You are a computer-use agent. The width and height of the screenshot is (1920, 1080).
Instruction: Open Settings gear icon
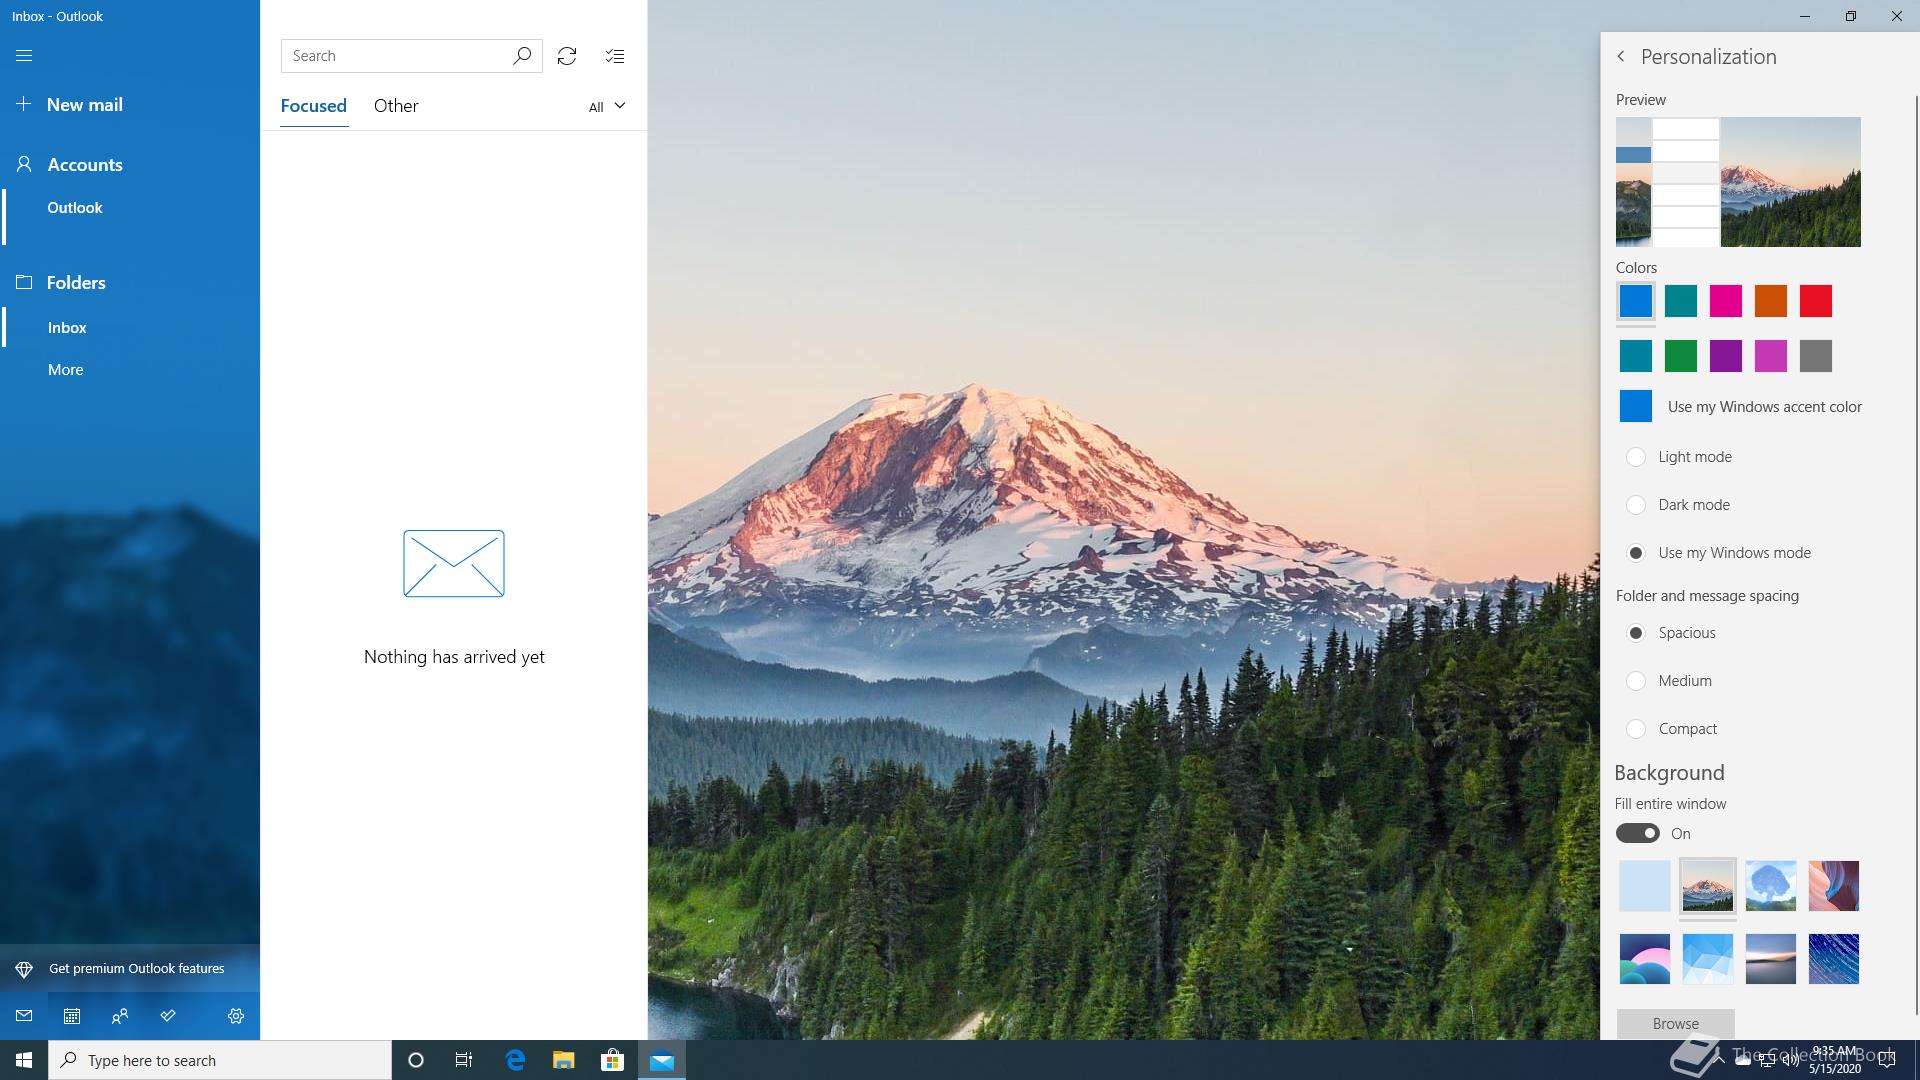coord(236,1016)
